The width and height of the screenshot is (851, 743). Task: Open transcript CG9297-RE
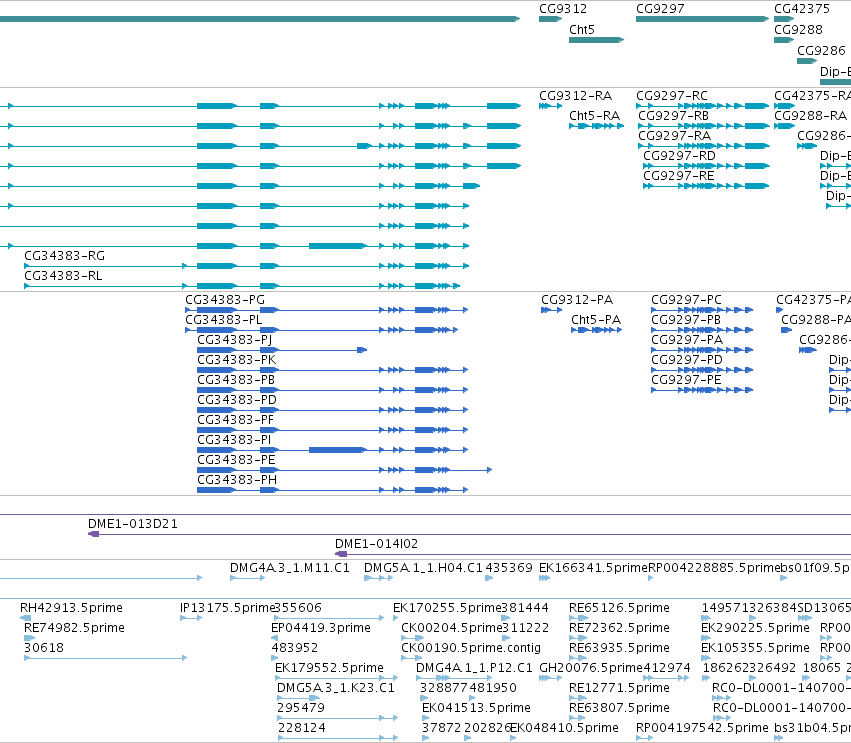[x=706, y=186]
